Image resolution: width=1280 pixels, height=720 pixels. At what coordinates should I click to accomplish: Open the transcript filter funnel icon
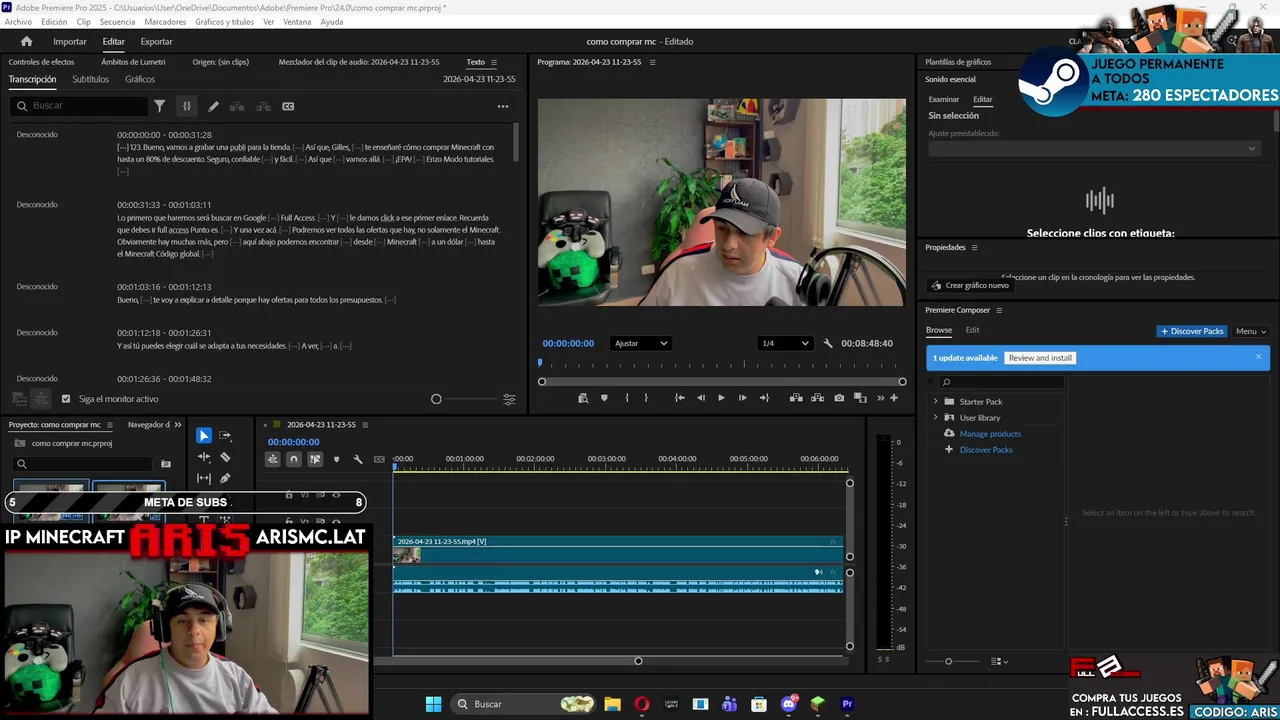coord(159,106)
